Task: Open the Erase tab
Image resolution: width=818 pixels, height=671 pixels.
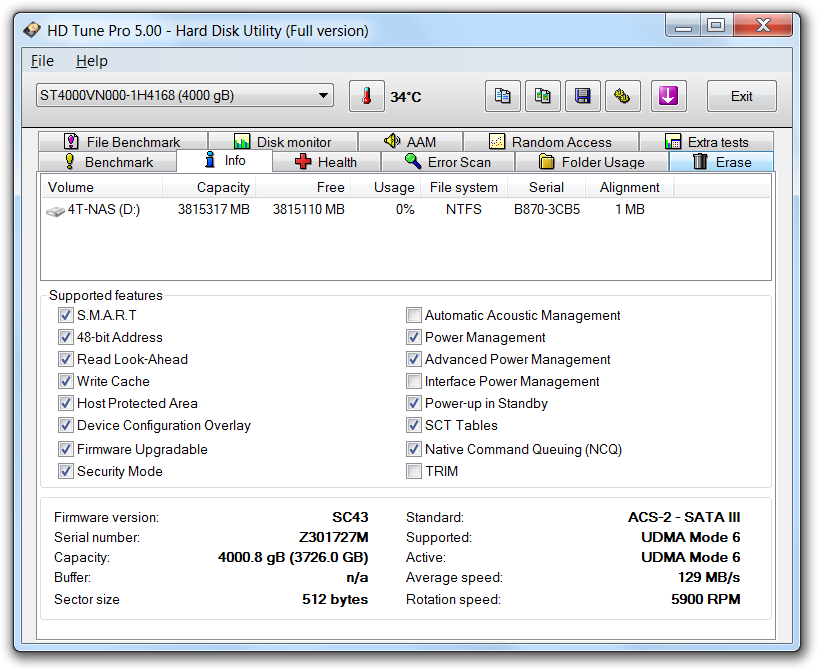Action: point(721,162)
